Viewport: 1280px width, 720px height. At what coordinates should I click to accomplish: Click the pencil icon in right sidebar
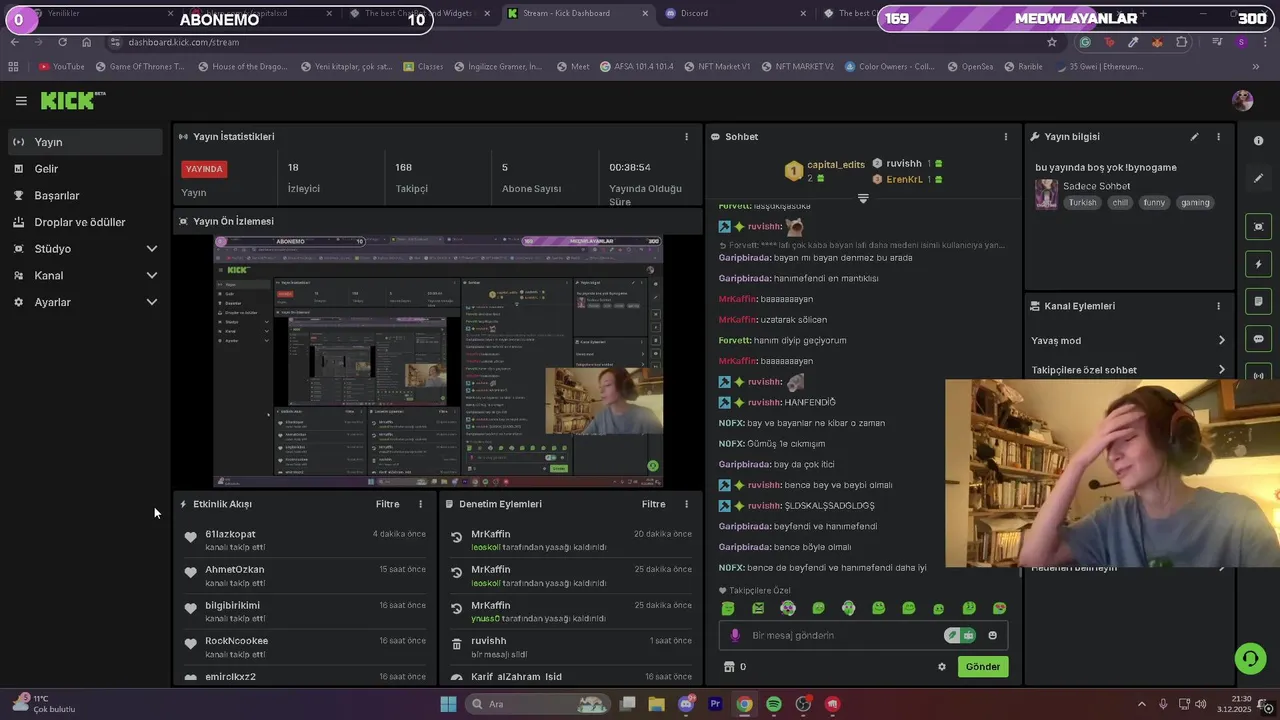(x=1259, y=178)
